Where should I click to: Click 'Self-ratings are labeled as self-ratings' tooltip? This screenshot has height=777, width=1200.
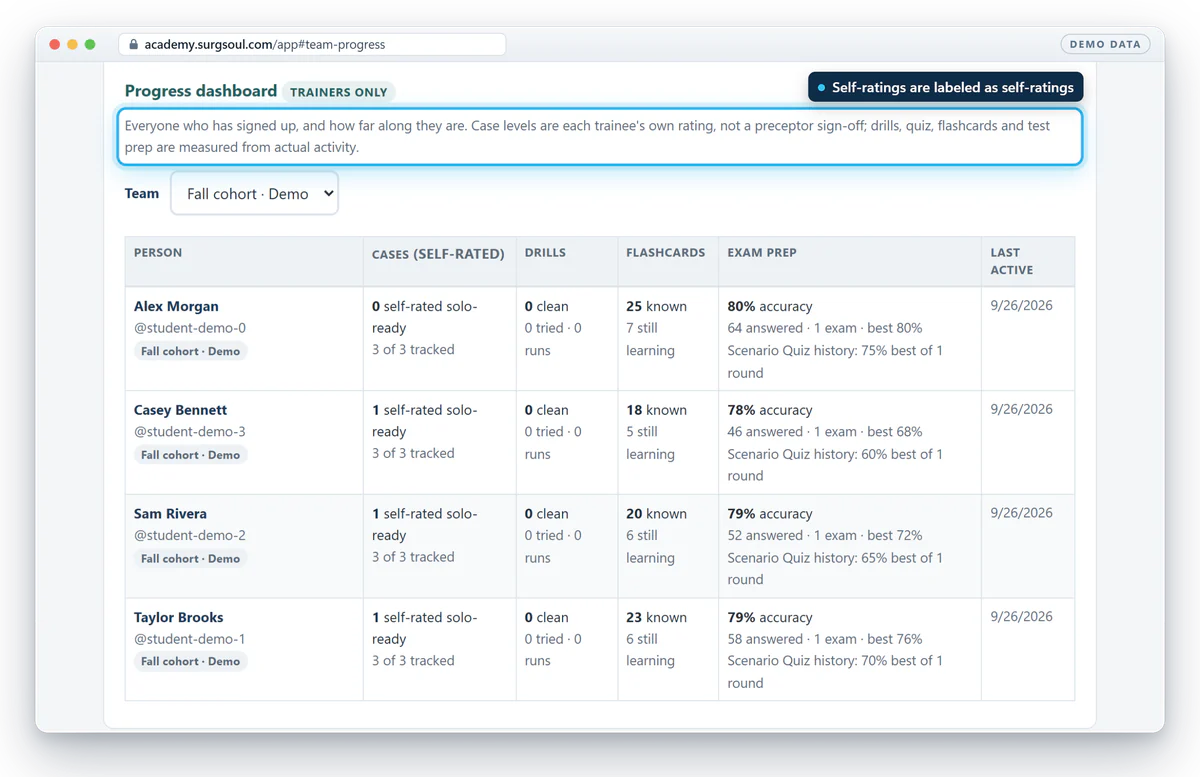click(x=945, y=87)
